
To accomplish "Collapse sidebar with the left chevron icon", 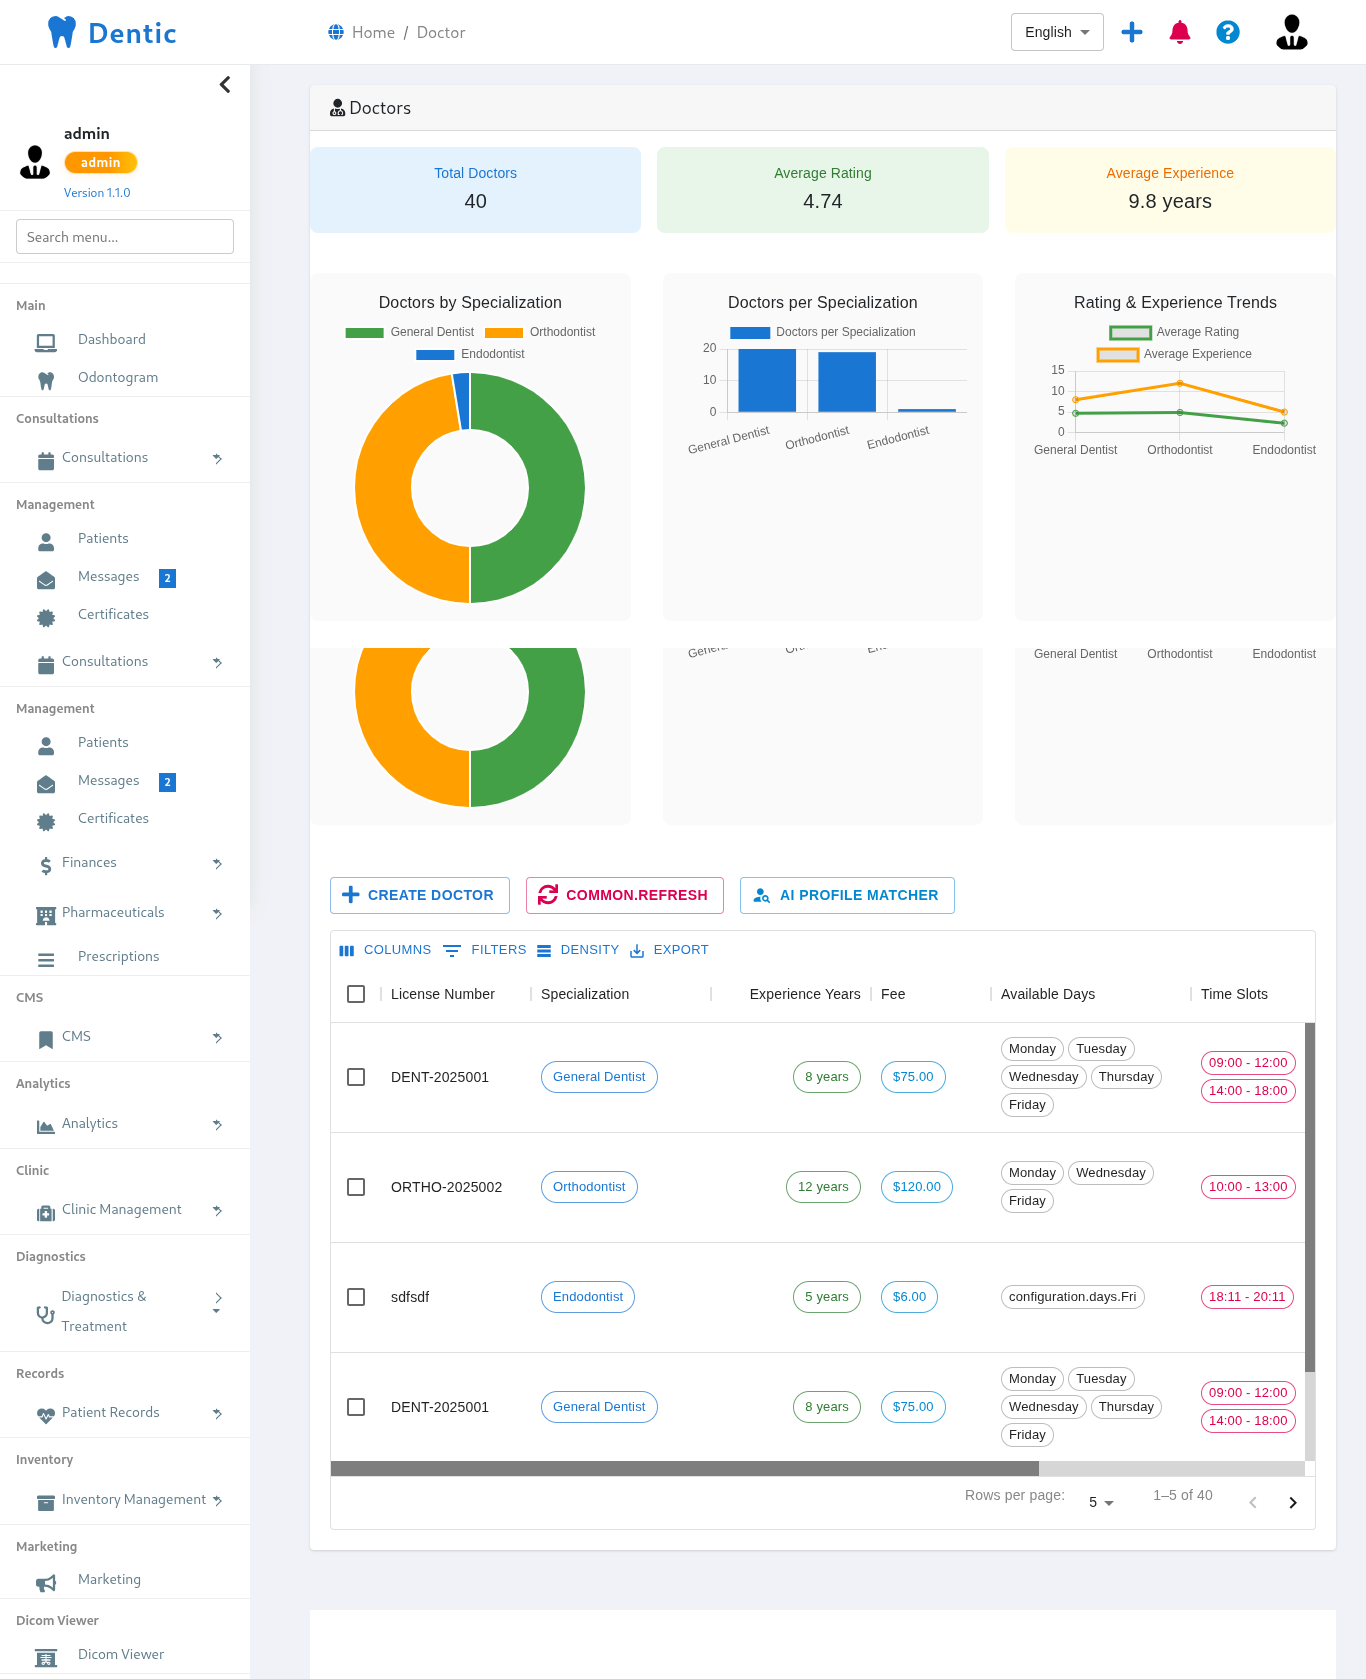I will 225,85.
